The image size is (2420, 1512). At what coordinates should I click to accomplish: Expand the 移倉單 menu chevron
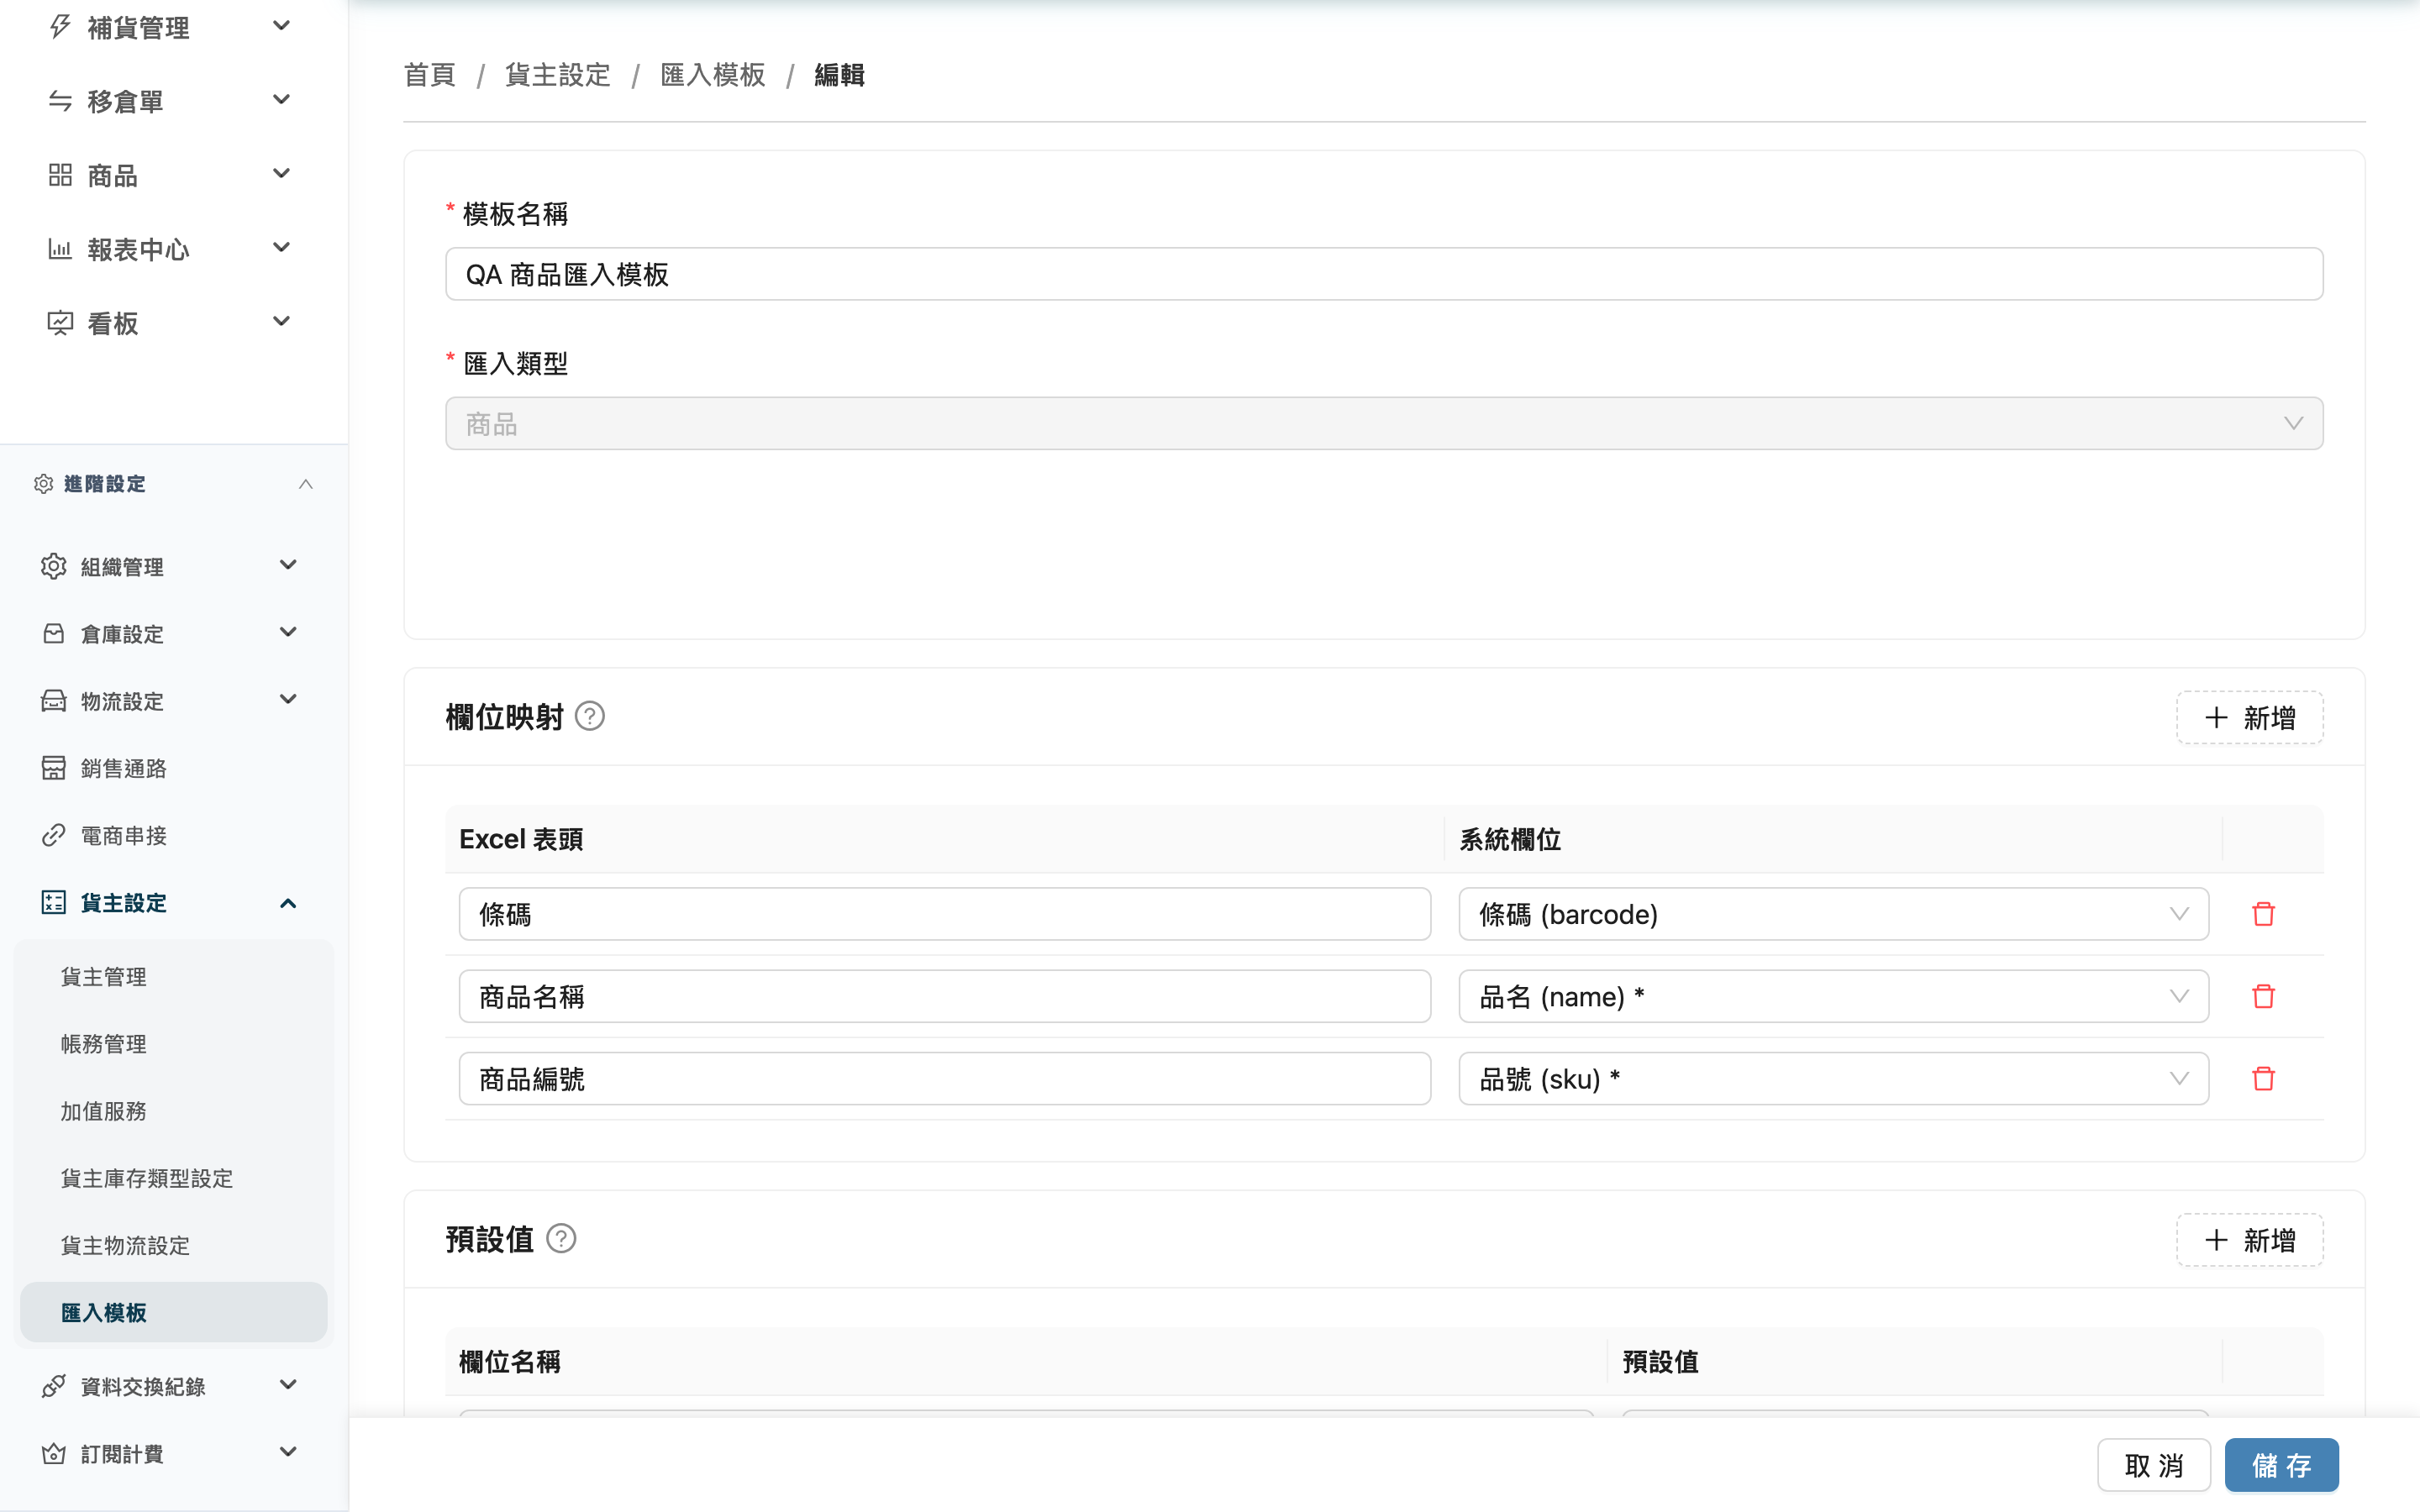(x=282, y=100)
